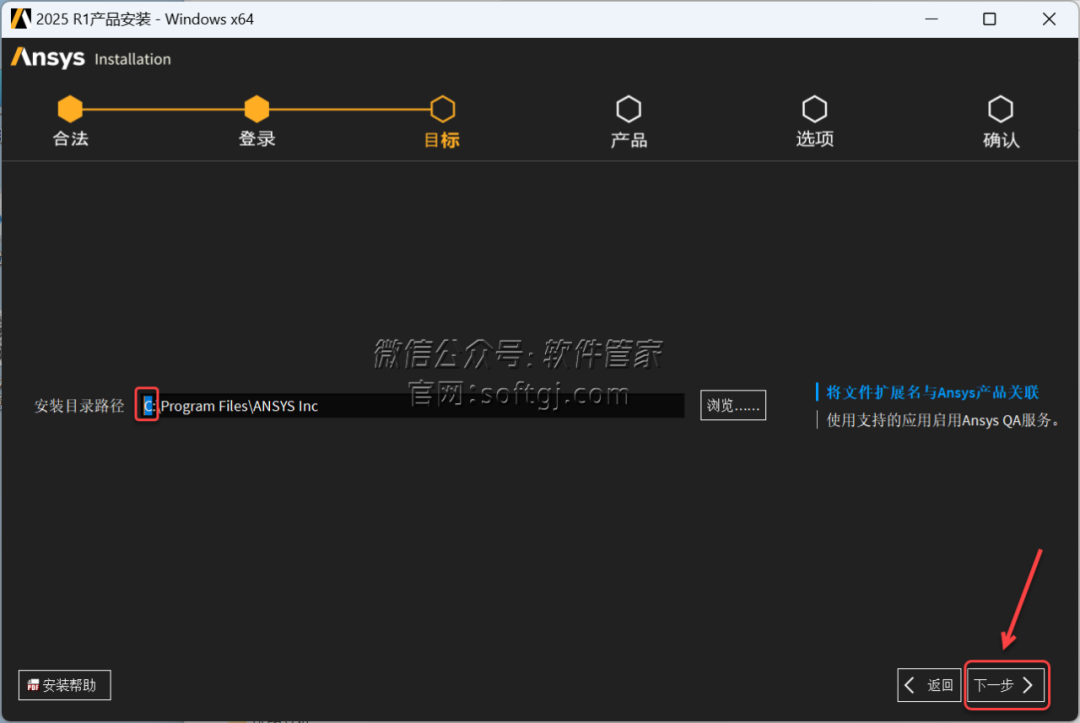Click the Installation header text
The height and width of the screenshot is (723, 1080).
tap(132, 59)
